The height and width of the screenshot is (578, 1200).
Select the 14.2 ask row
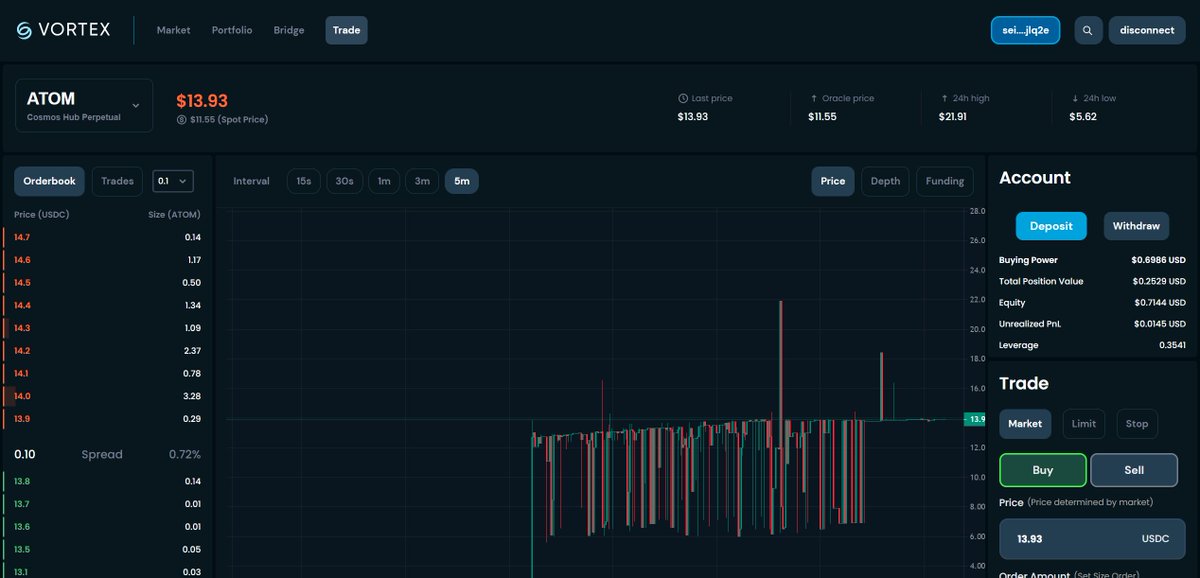coord(107,350)
